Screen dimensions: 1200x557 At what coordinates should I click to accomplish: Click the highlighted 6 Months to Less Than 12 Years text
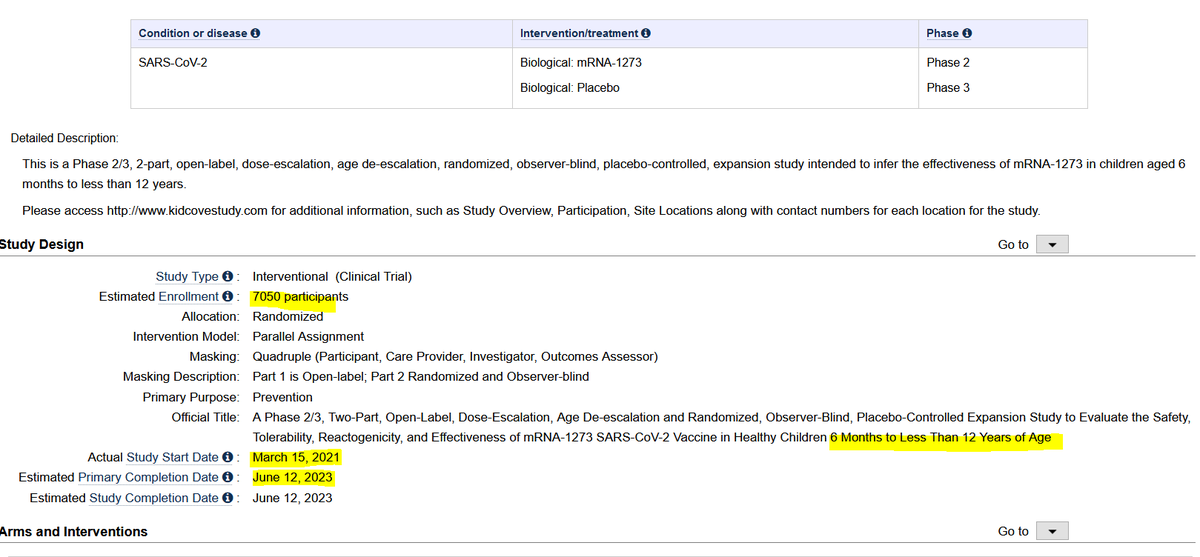pos(940,438)
